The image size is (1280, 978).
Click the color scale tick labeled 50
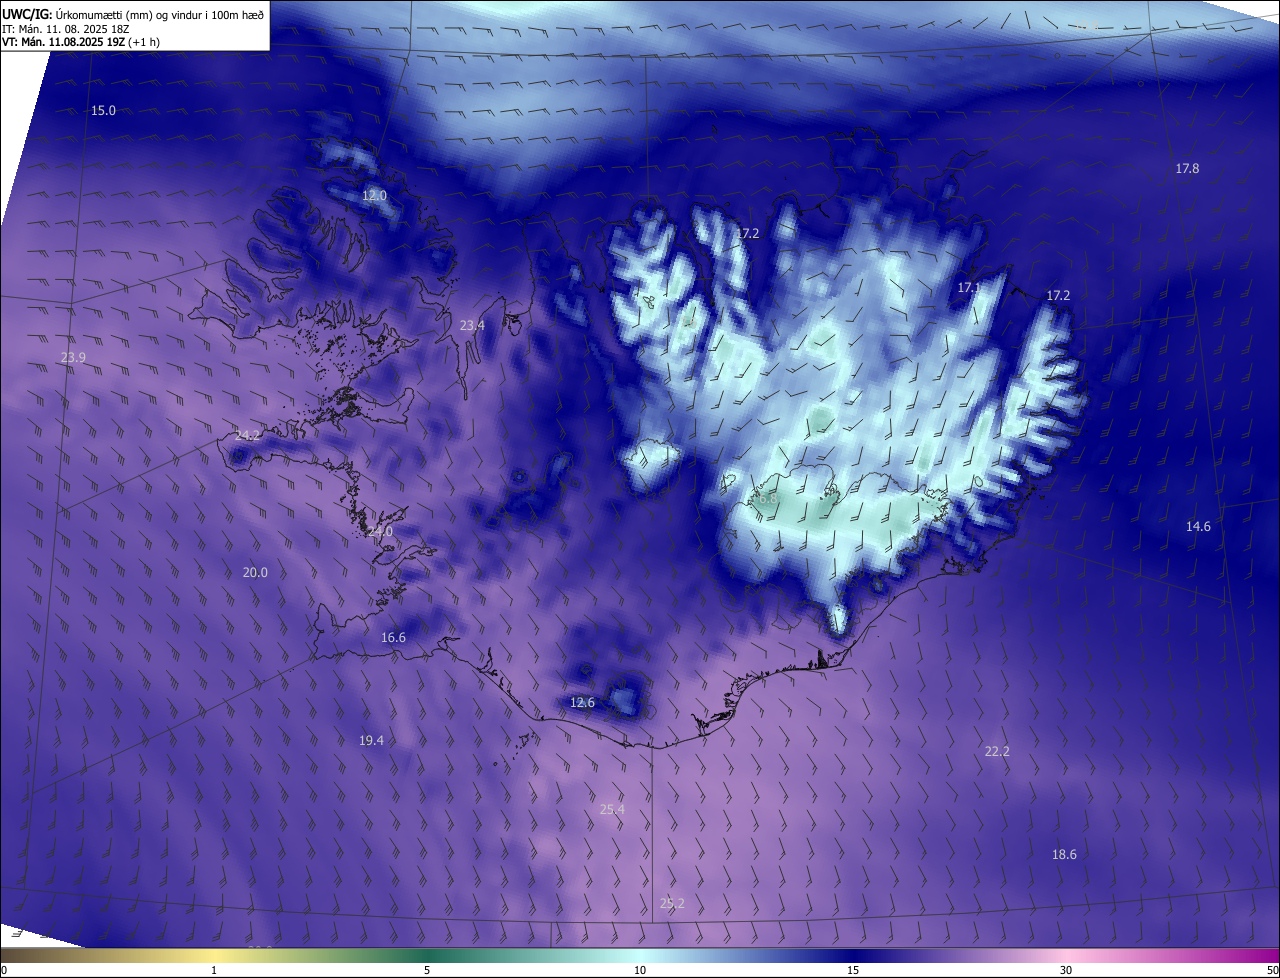[x=1271, y=970]
